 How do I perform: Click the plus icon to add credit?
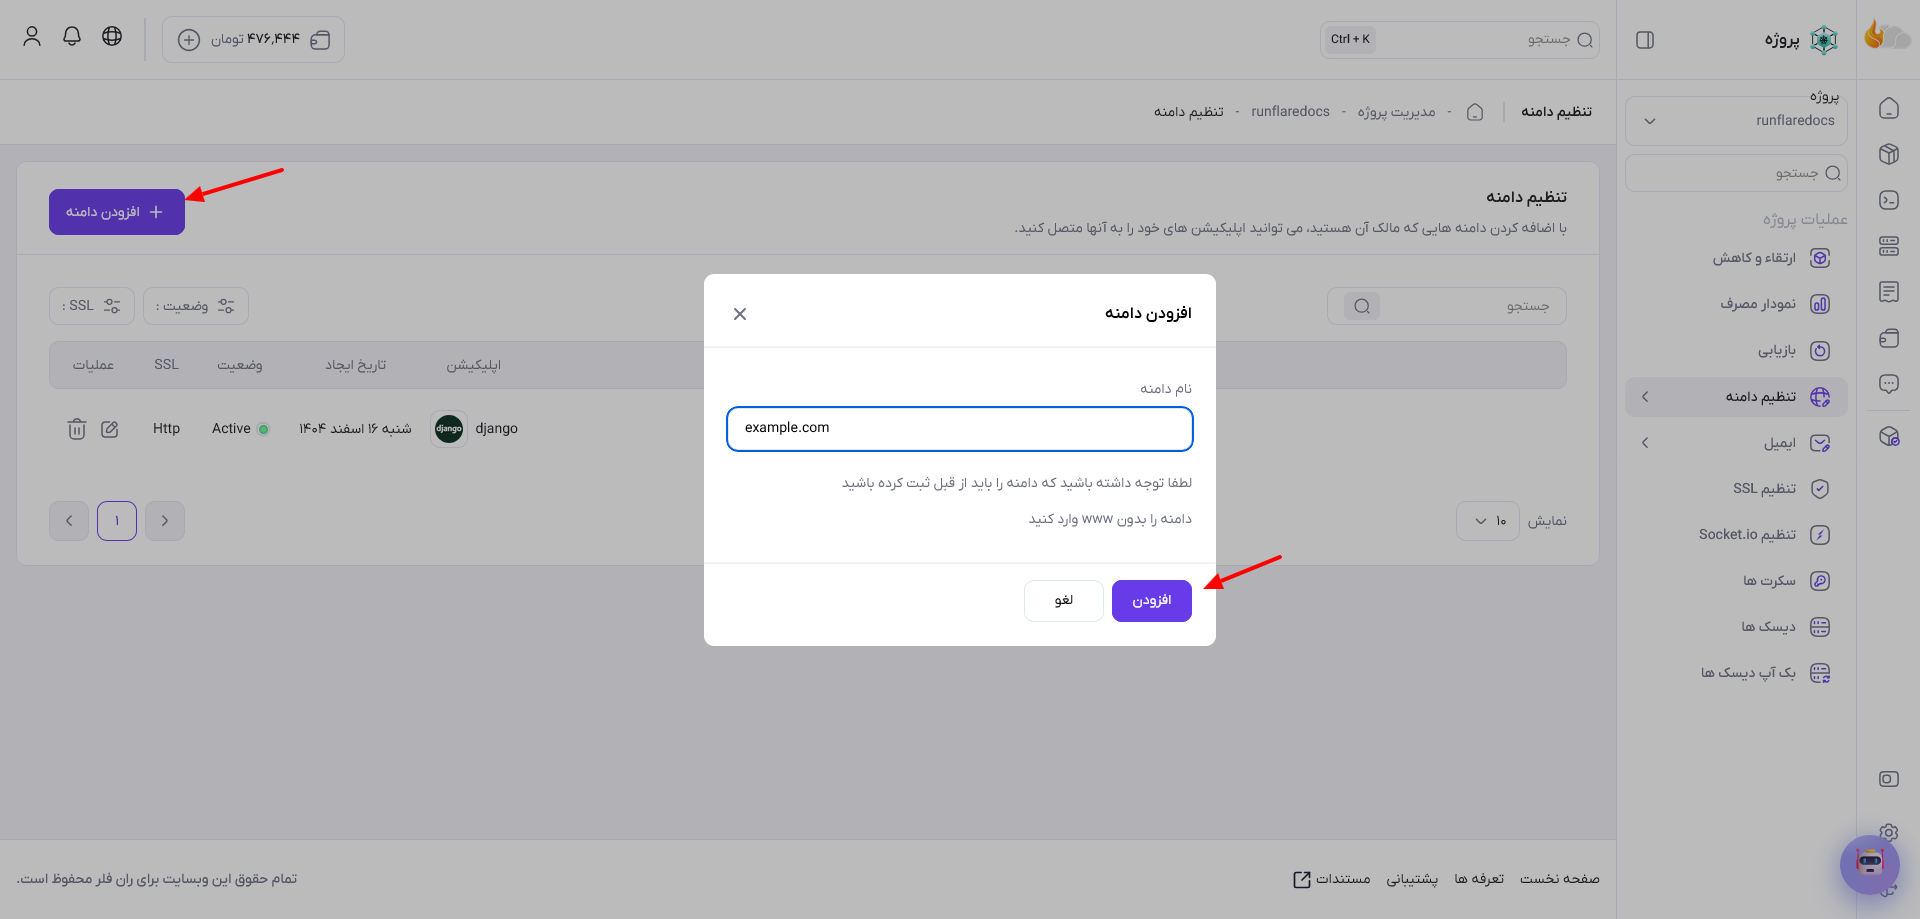pyautogui.click(x=189, y=40)
